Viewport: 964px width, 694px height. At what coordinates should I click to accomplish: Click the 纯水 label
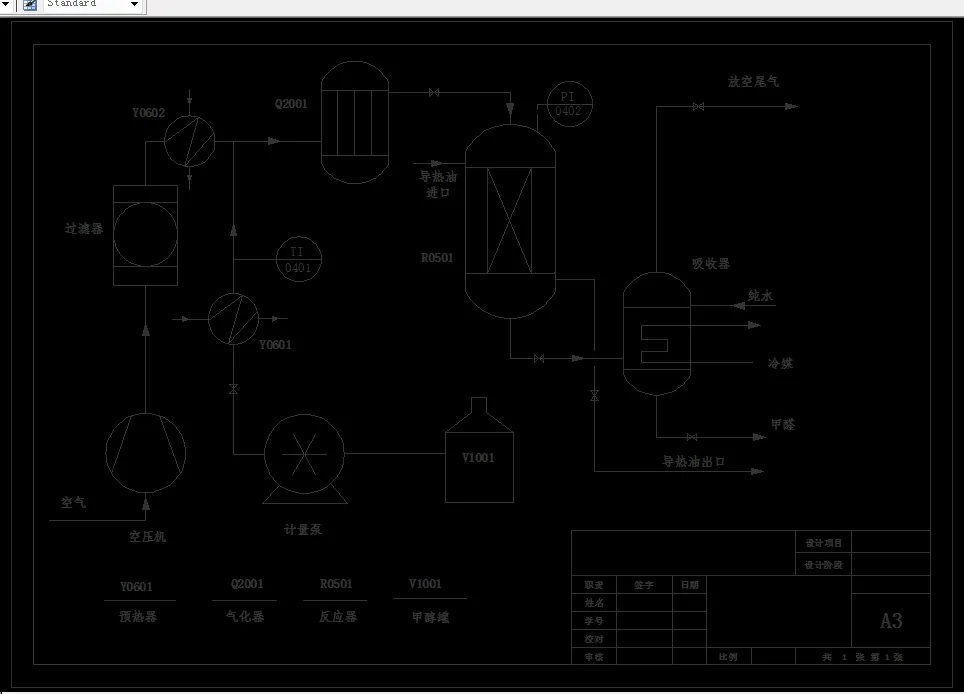pos(761,296)
